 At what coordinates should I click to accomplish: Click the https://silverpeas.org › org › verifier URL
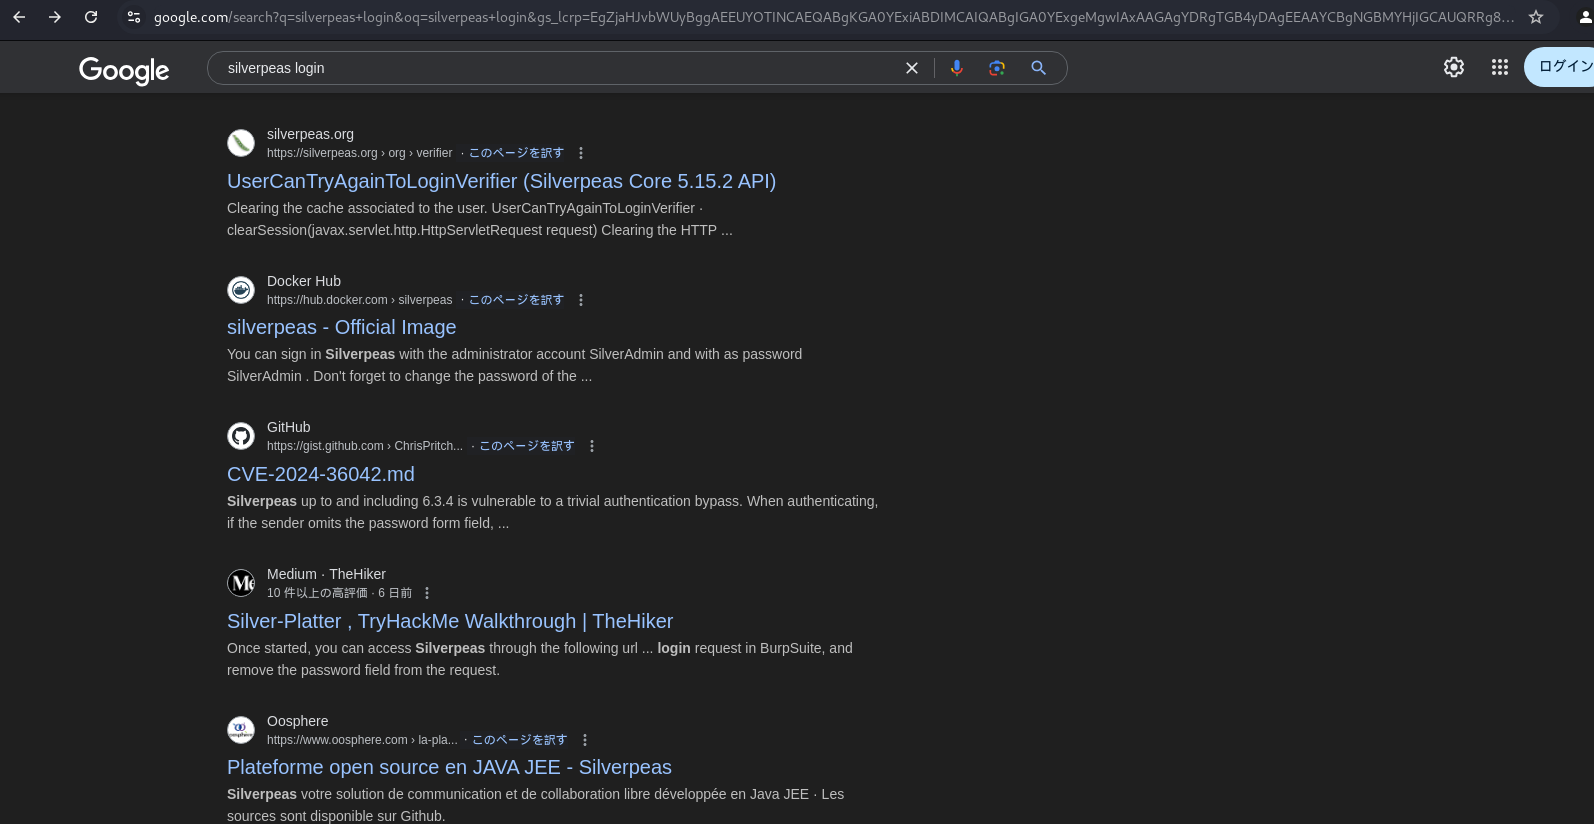359,153
